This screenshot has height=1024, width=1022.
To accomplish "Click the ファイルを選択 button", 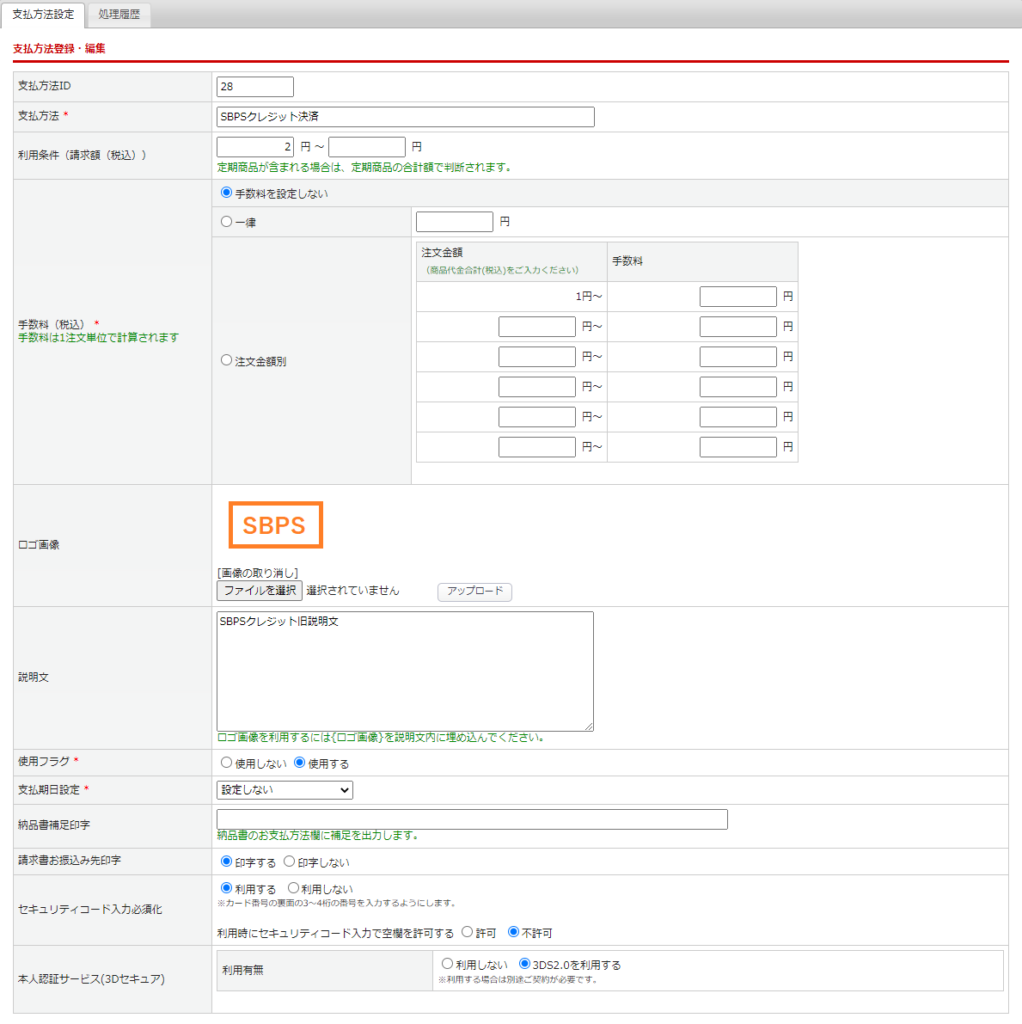I will [259, 591].
